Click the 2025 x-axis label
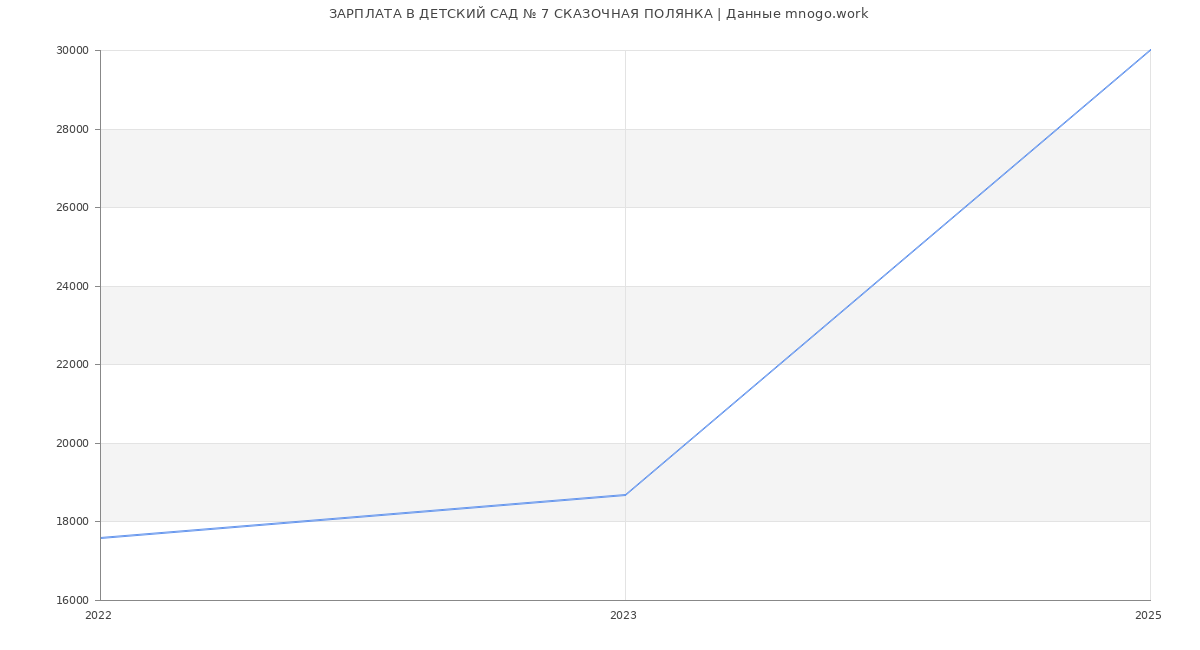This screenshot has width=1200, height=650. coord(1148,616)
